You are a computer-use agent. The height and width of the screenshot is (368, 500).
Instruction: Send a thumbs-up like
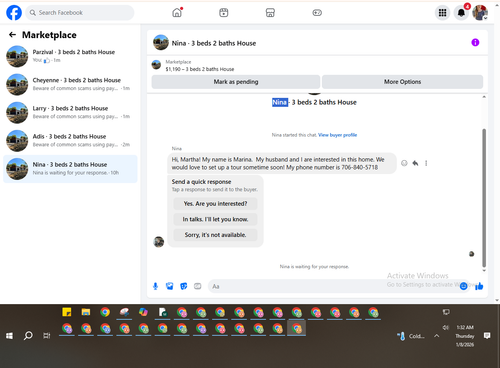[479, 286]
